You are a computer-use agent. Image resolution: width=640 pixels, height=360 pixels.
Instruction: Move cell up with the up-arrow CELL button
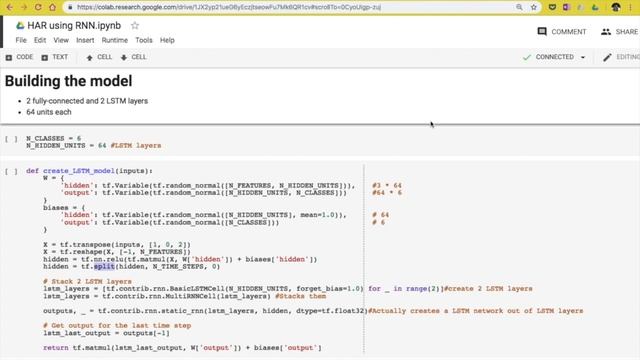point(99,57)
